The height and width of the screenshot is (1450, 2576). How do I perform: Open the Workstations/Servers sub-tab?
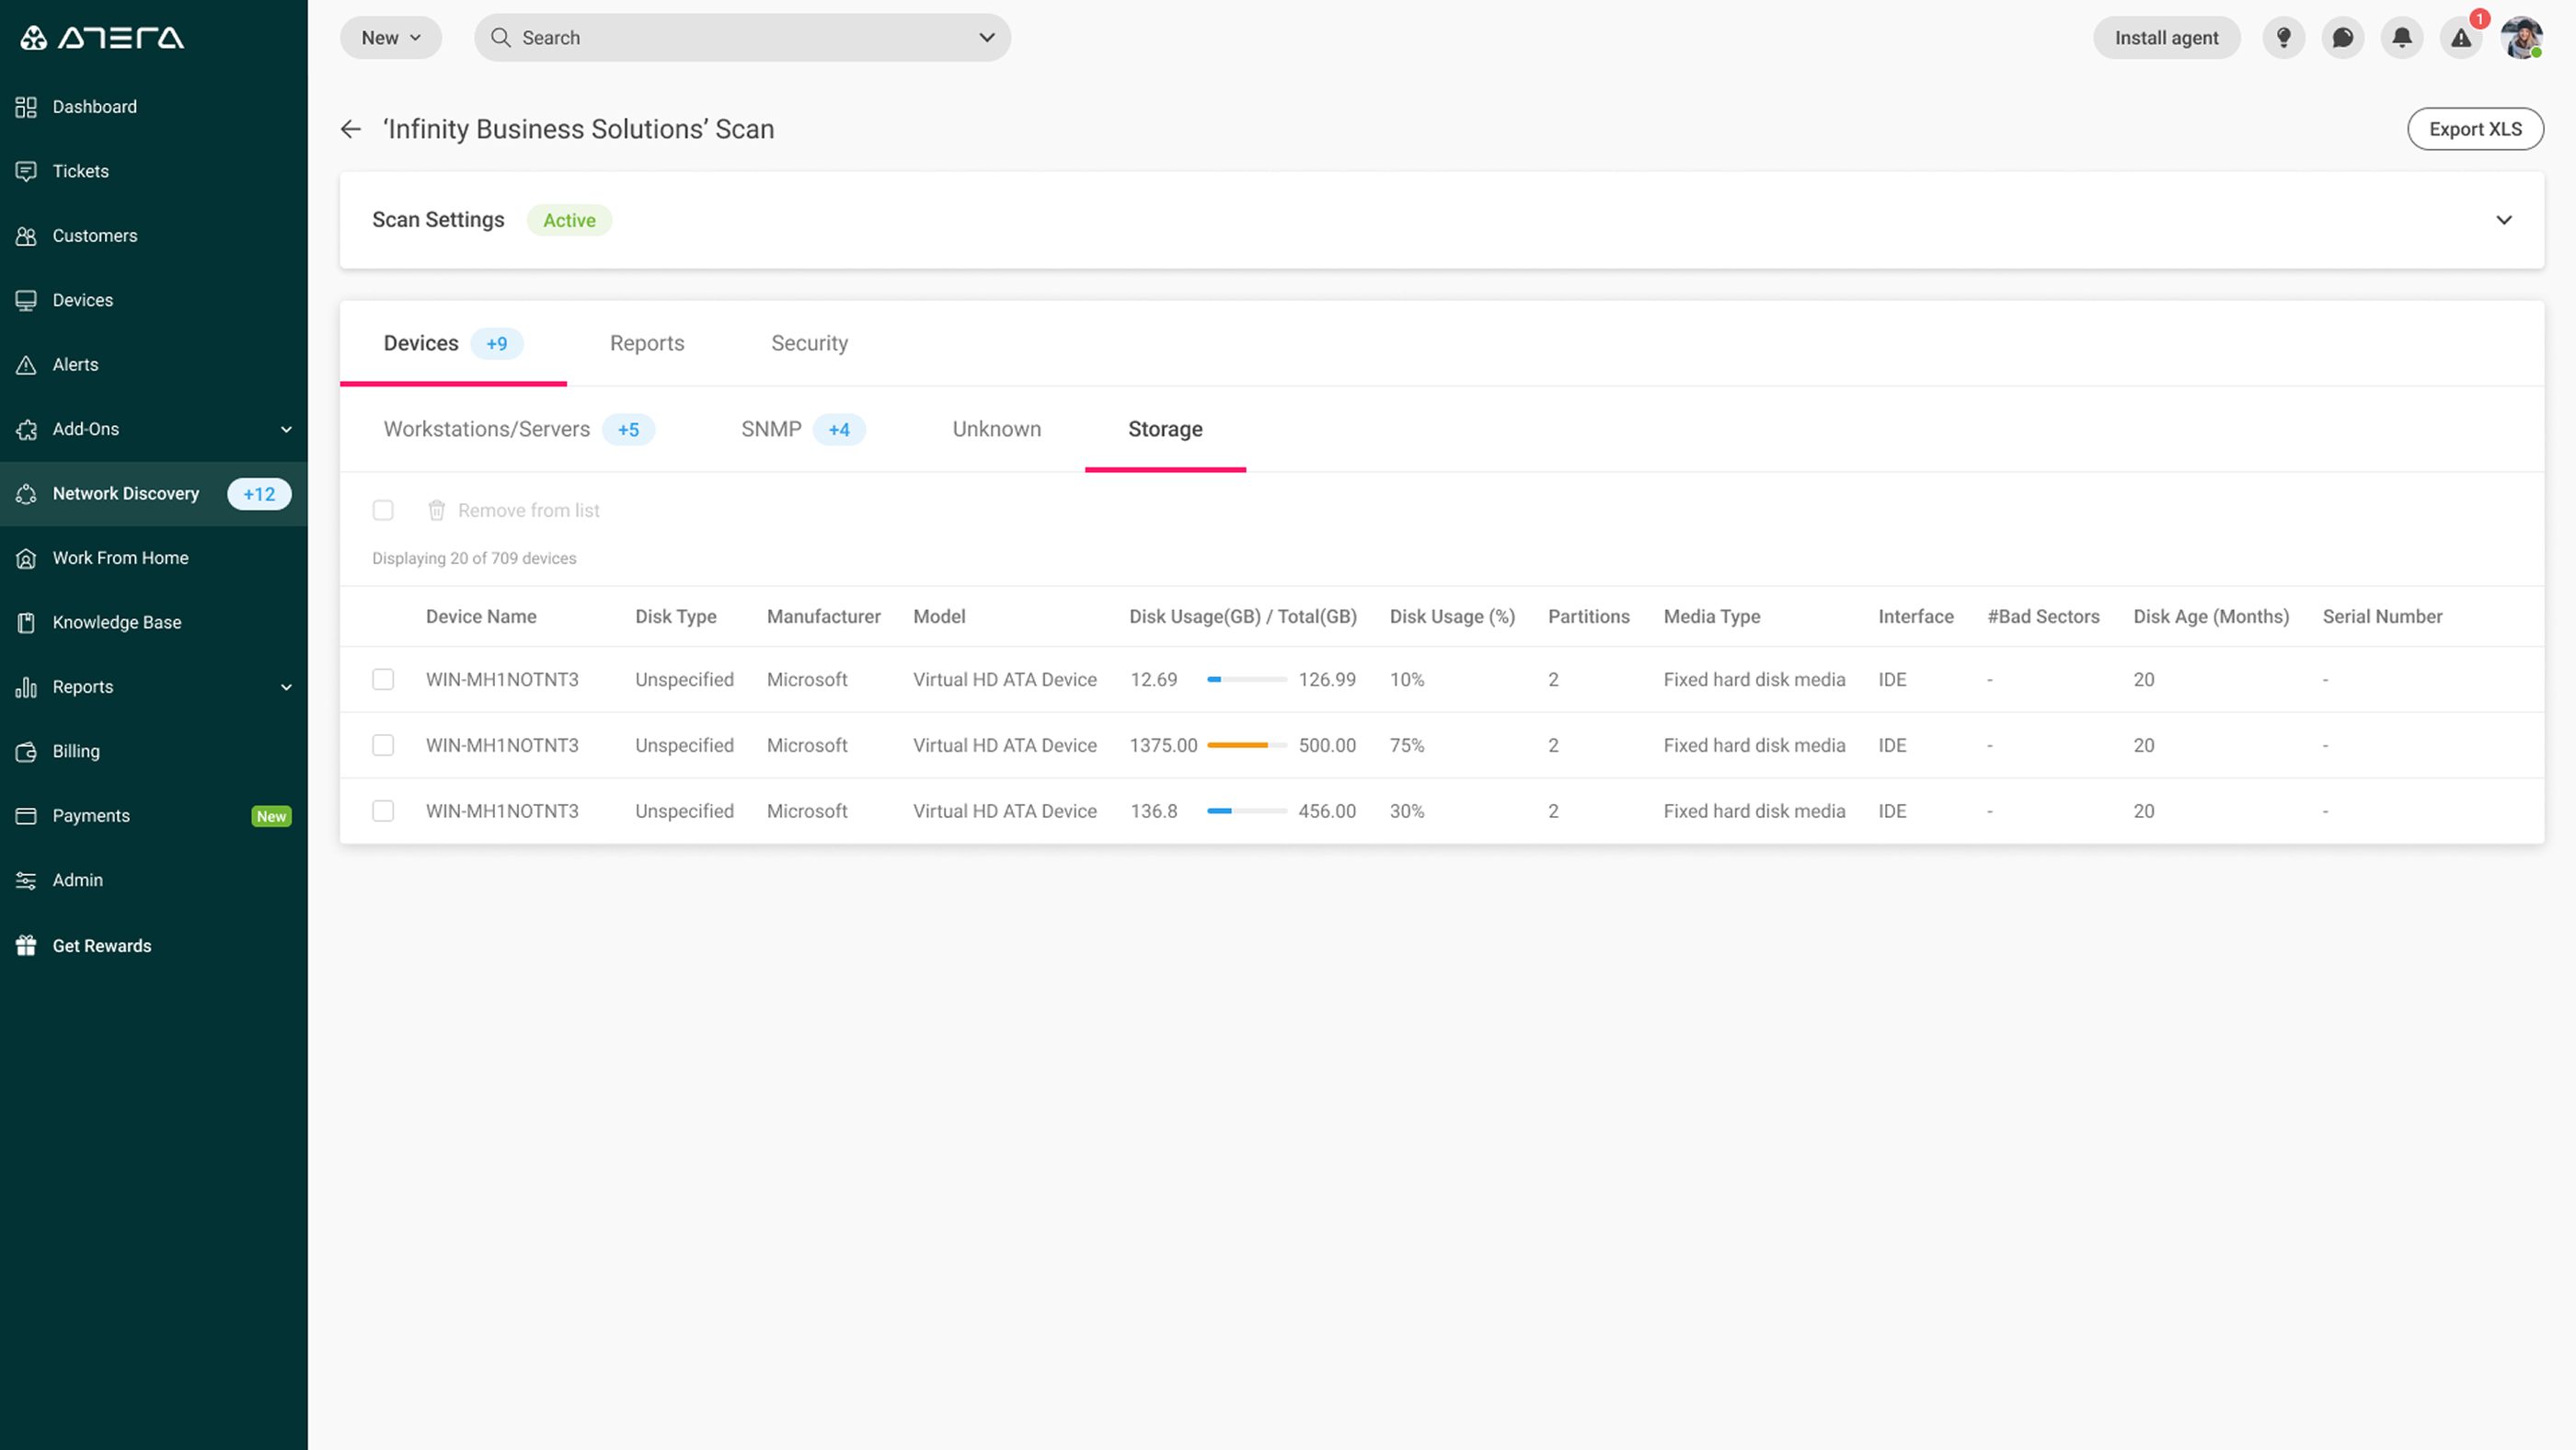coord(518,429)
